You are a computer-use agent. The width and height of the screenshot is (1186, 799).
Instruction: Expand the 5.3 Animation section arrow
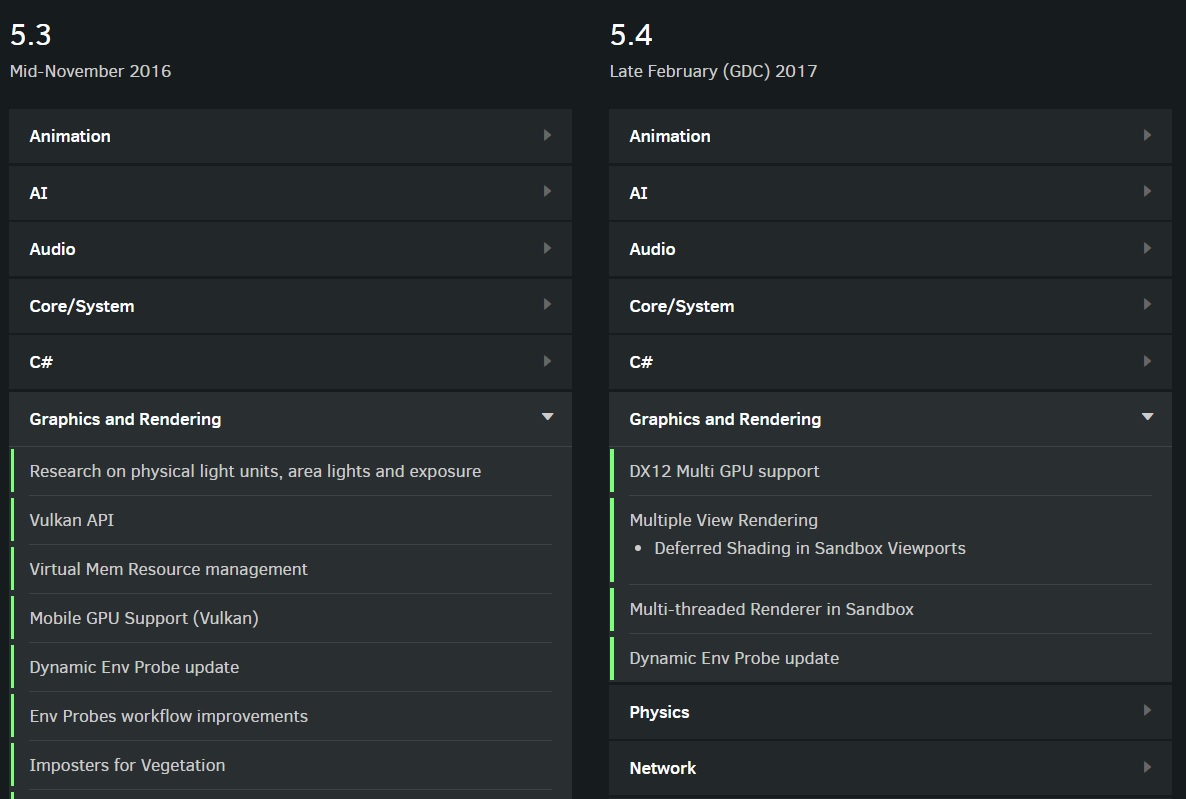pyautogui.click(x=547, y=135)
